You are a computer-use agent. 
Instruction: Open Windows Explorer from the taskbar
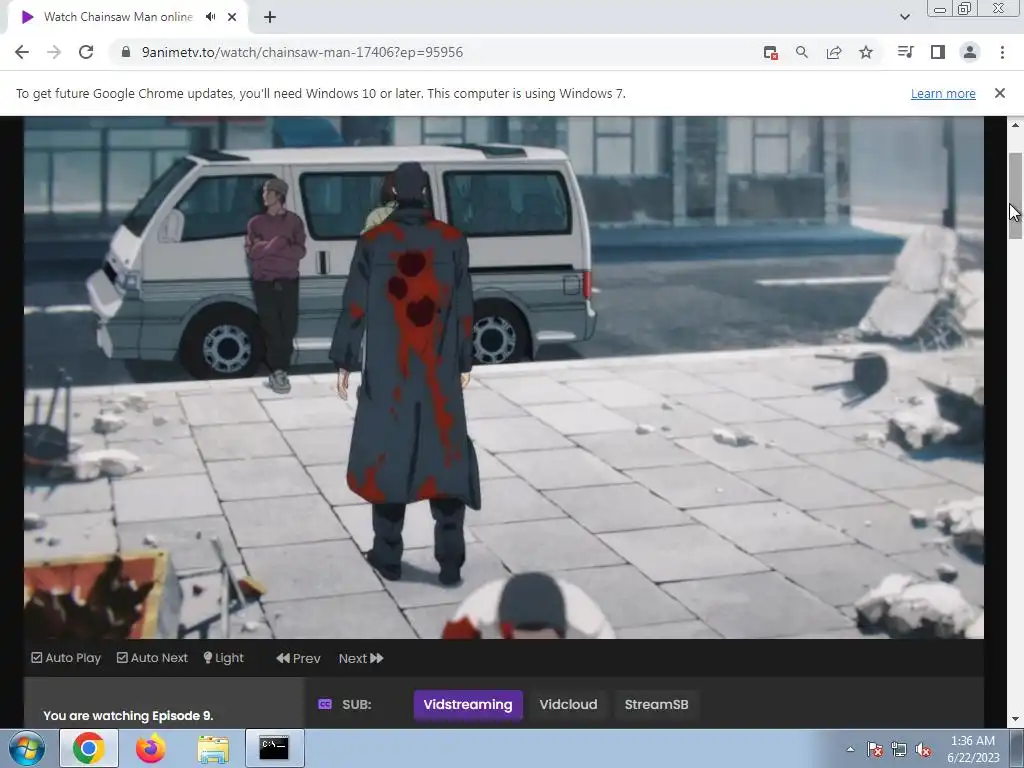213,748
